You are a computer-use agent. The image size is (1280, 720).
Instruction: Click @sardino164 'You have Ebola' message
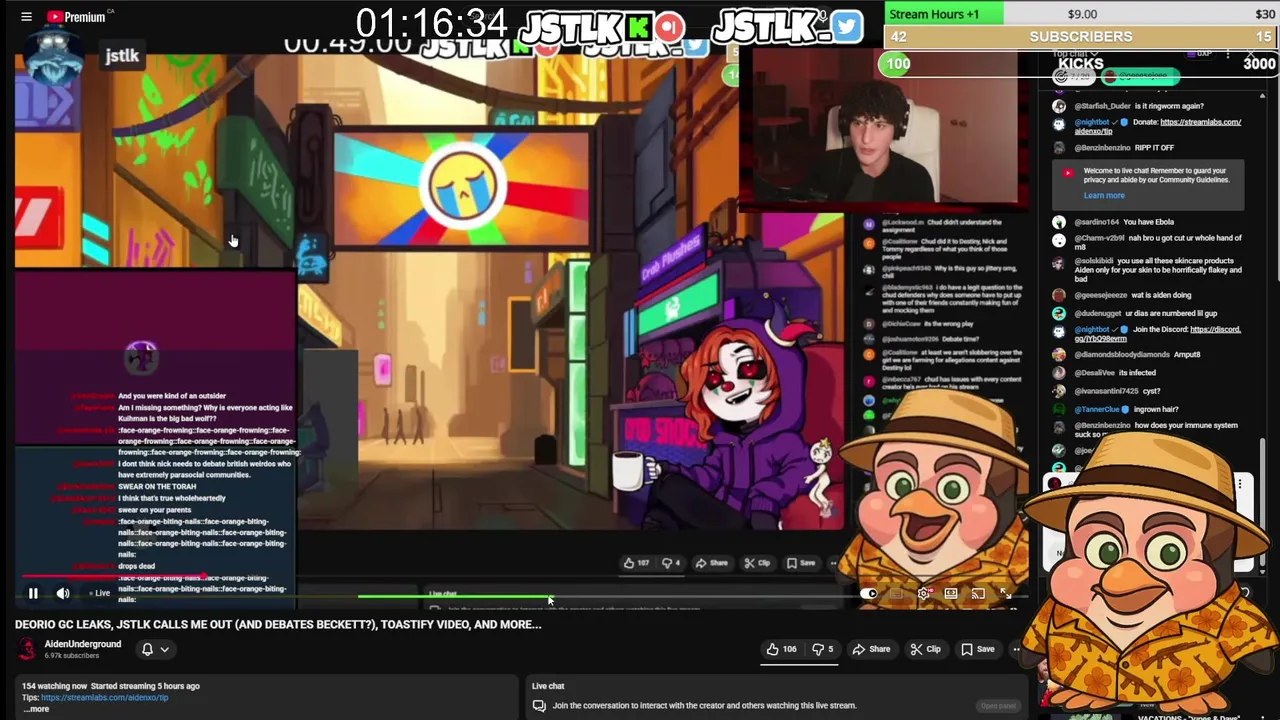[1150, 222]
